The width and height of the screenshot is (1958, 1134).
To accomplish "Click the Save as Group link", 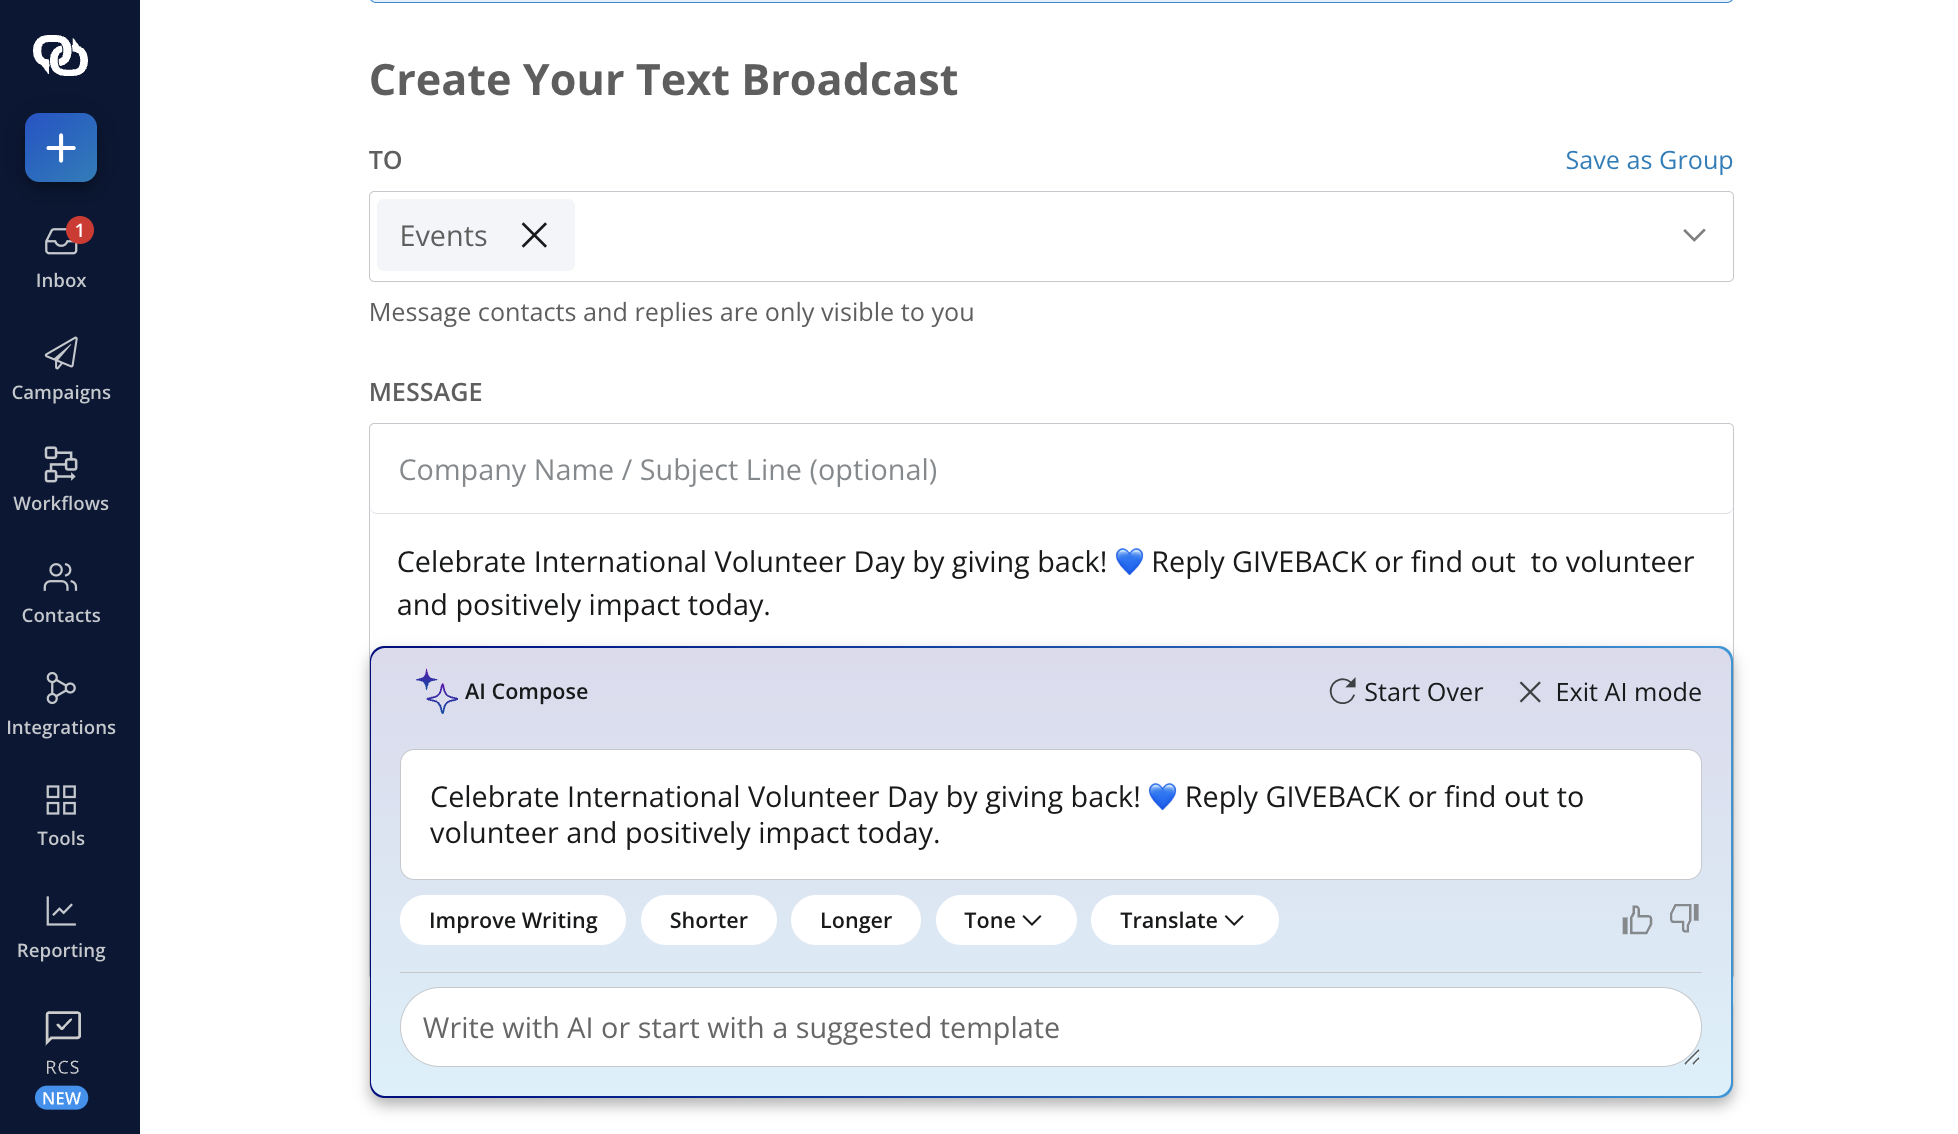I will [x=1648, y=160].
